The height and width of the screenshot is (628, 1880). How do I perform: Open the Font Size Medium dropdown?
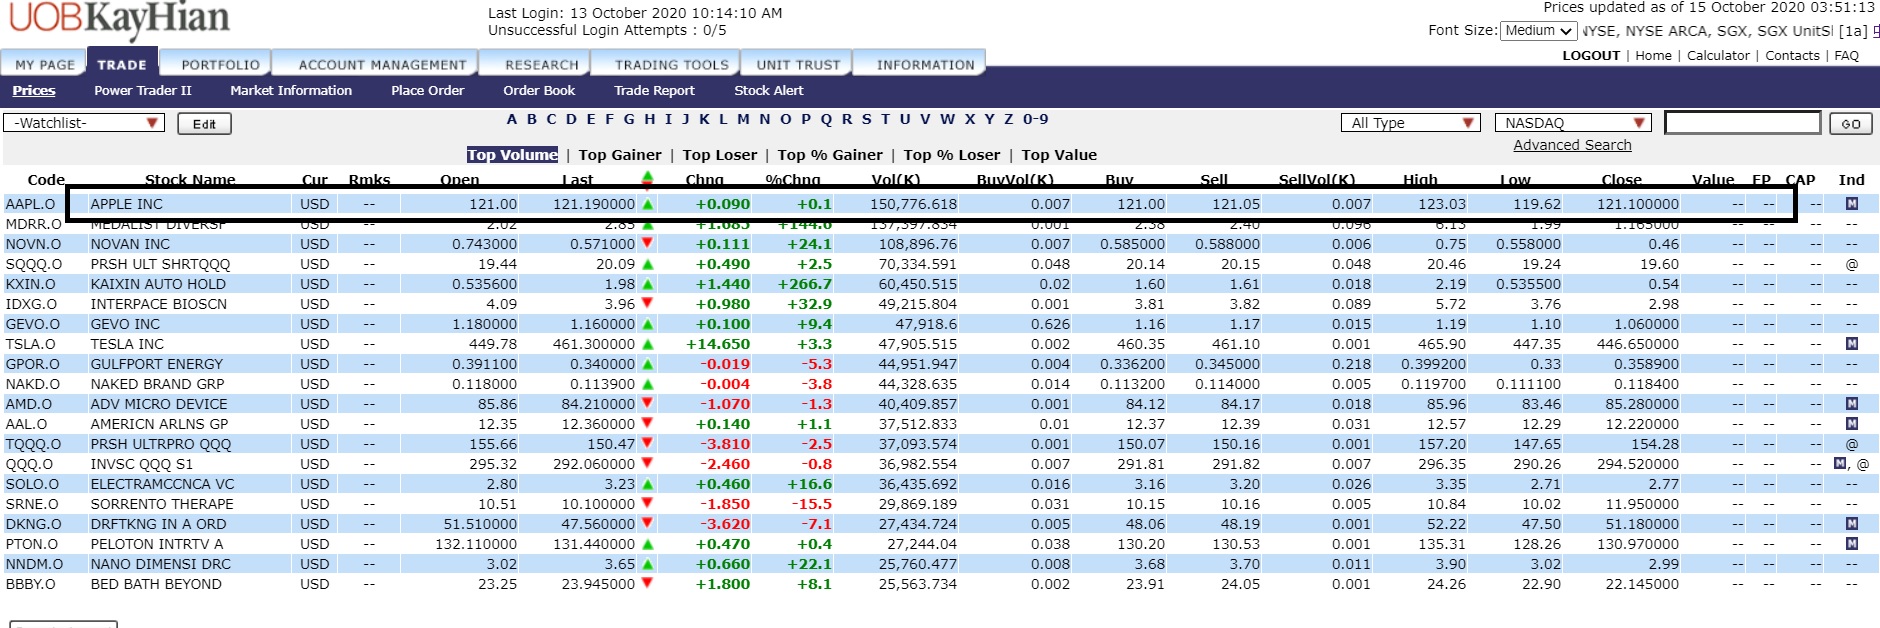click(1538, 31)
